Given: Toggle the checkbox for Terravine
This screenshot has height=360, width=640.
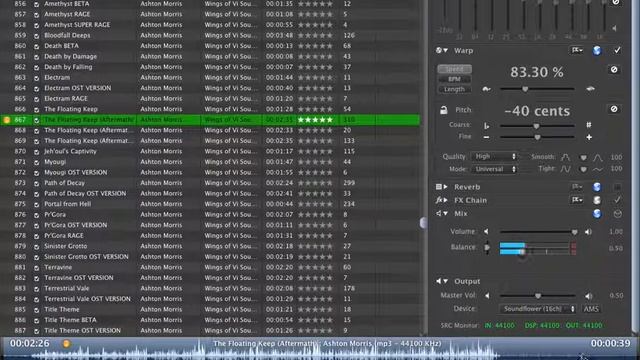Looking at the screenshot, I should [36, 268].
